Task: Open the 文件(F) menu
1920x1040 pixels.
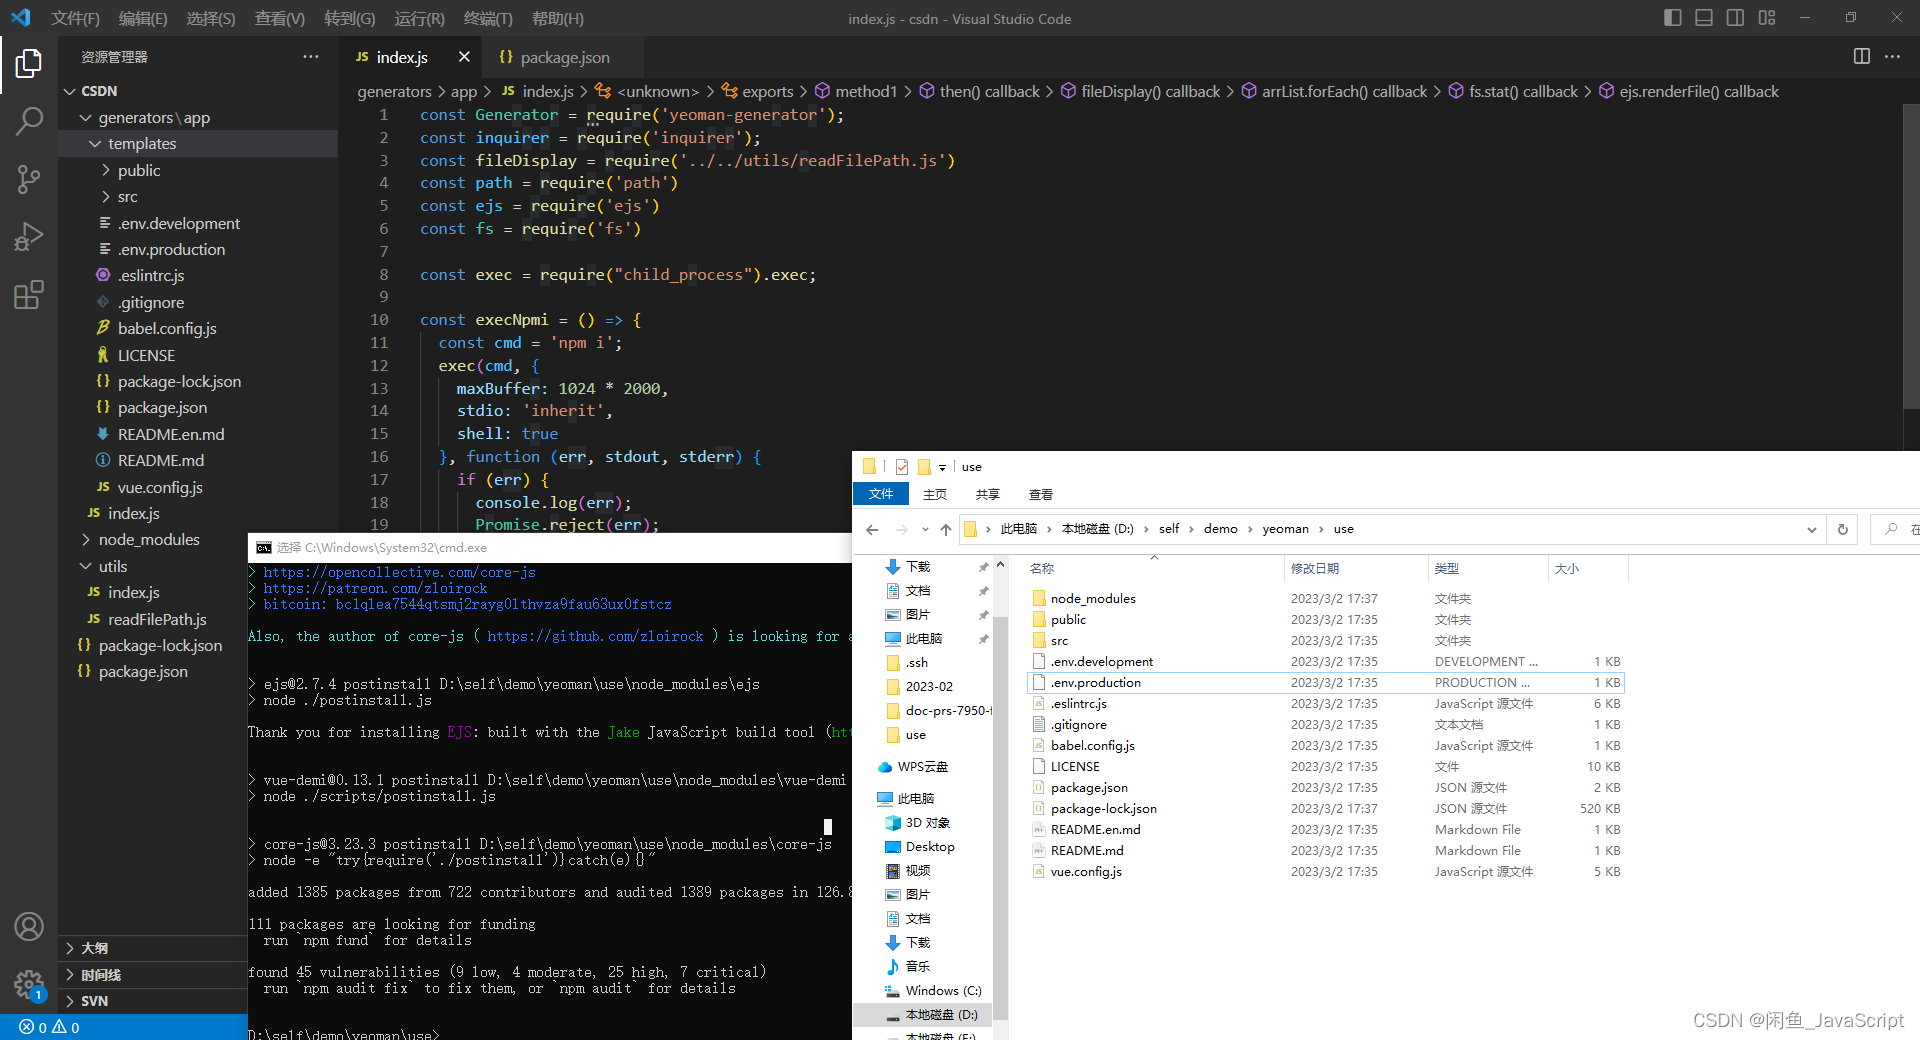Action: [76, 18]
